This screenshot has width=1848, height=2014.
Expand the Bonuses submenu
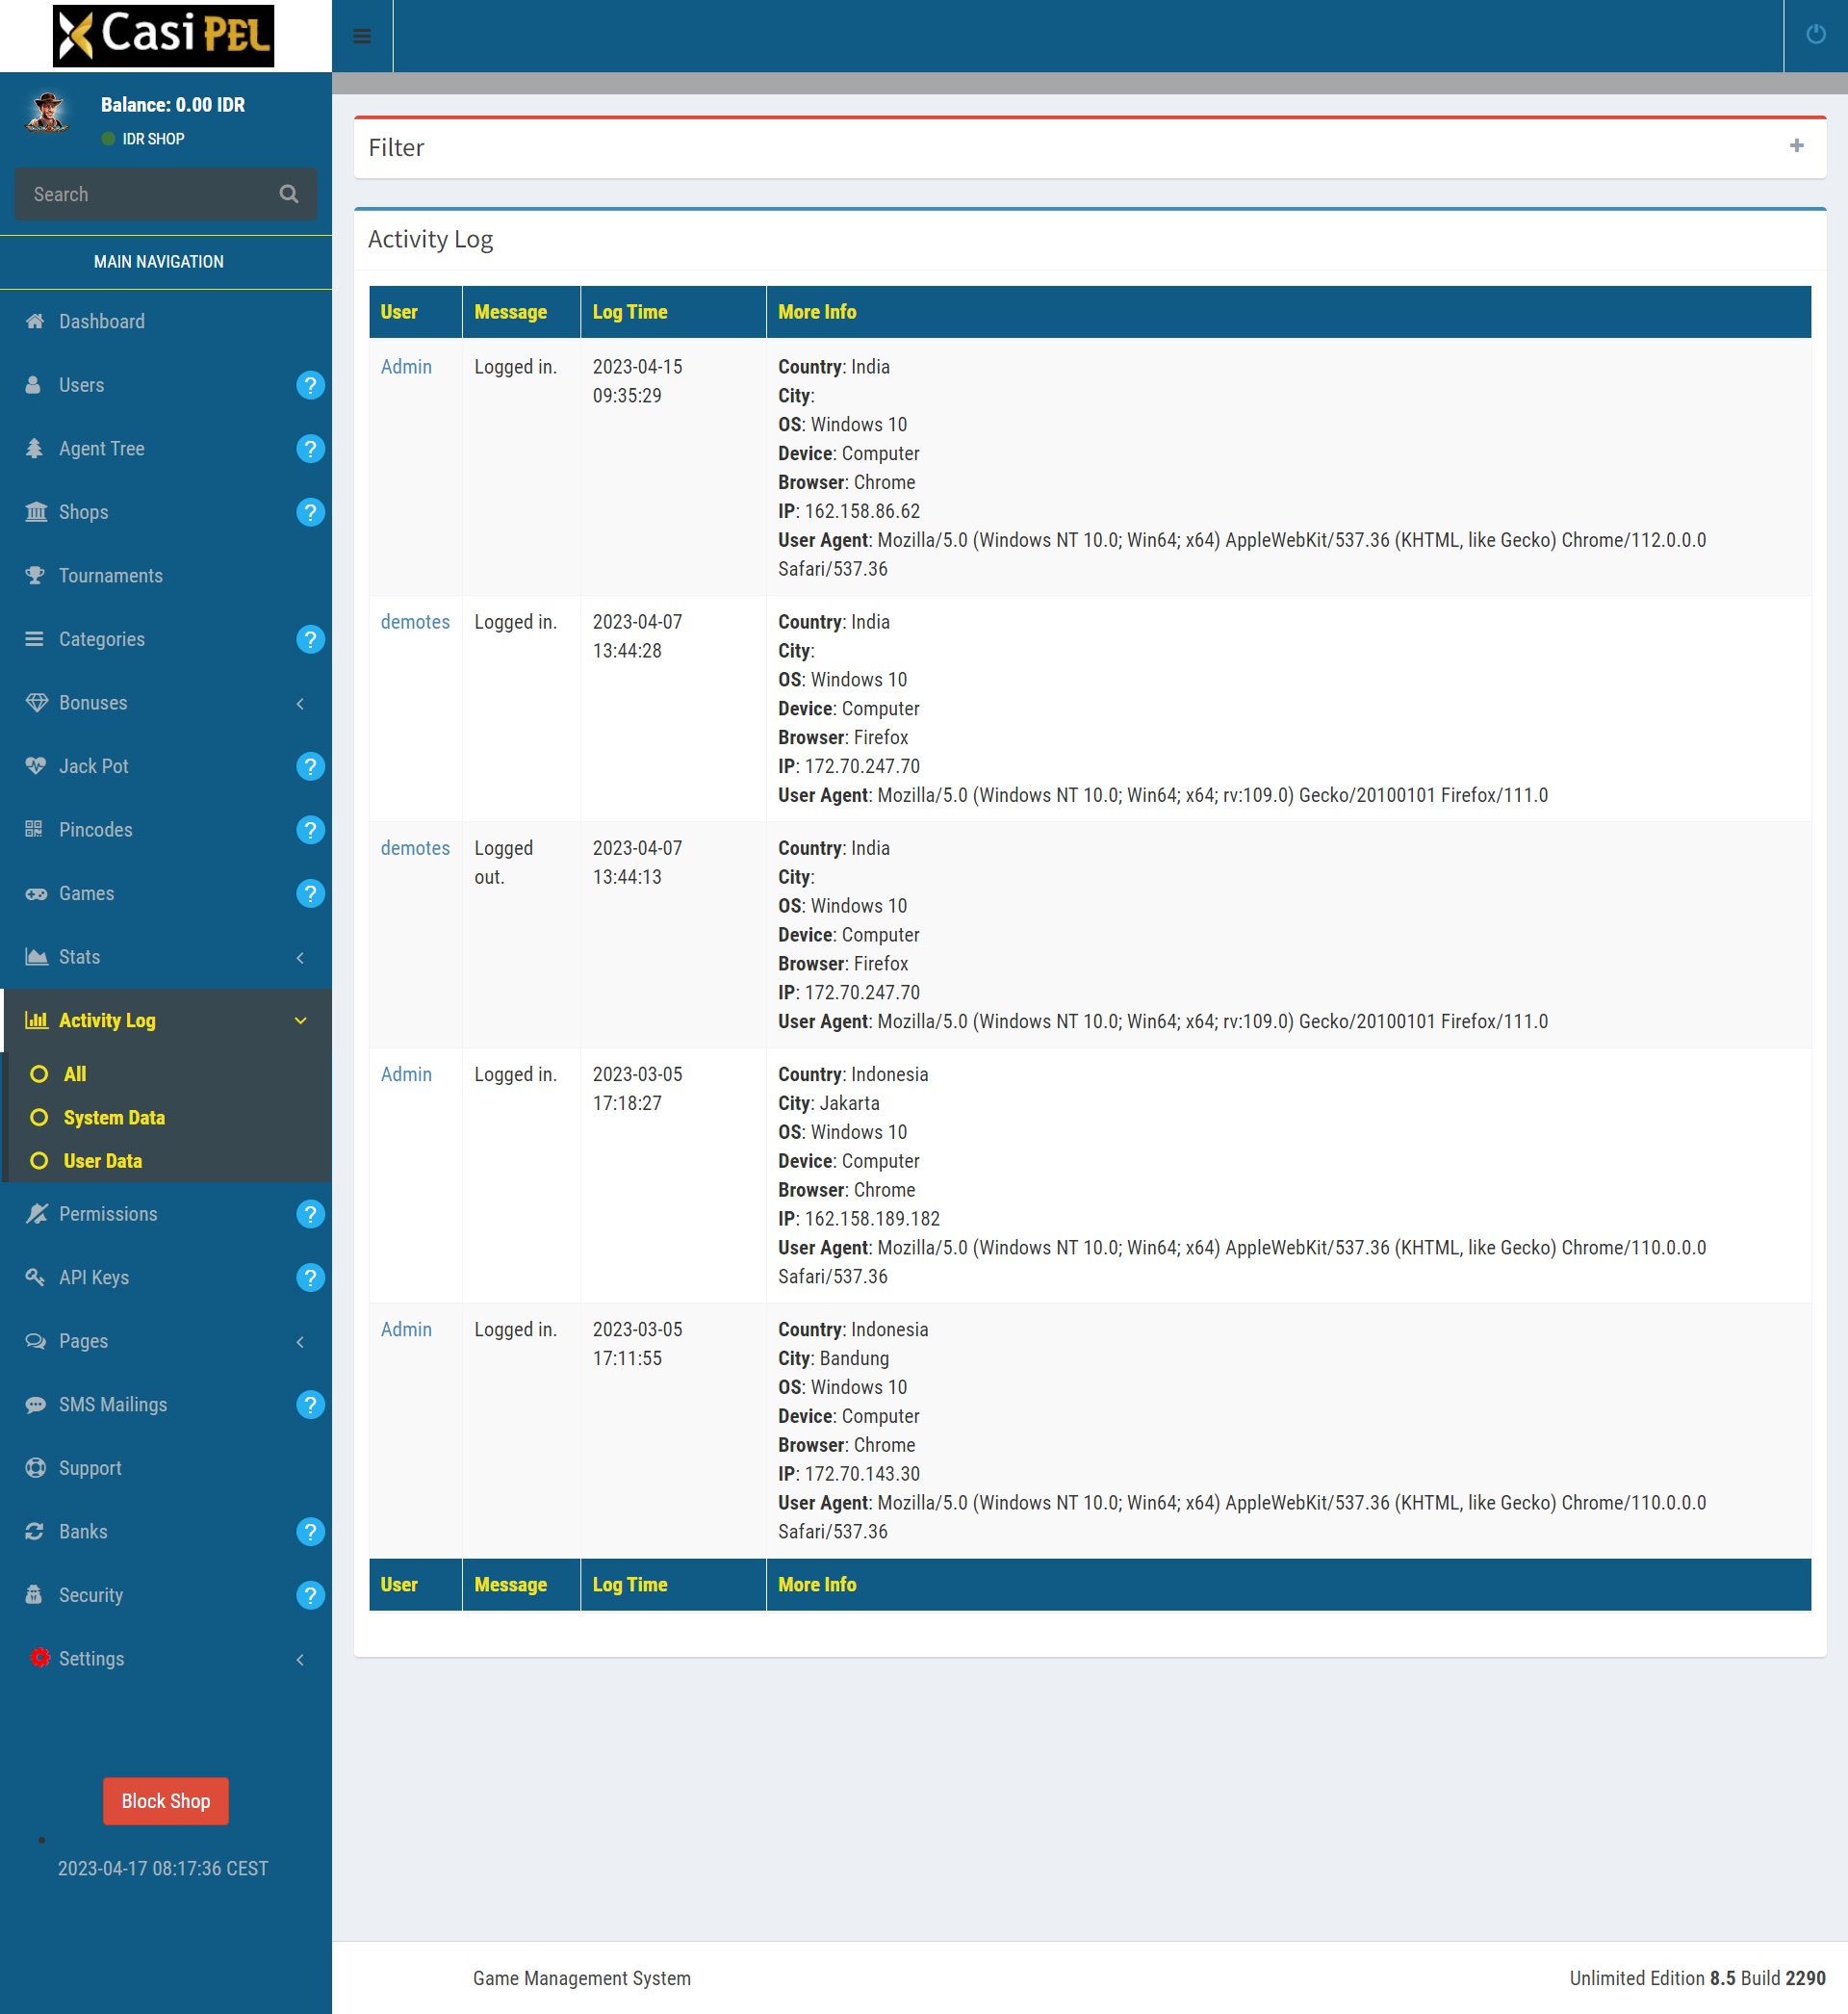click(93, 703)
